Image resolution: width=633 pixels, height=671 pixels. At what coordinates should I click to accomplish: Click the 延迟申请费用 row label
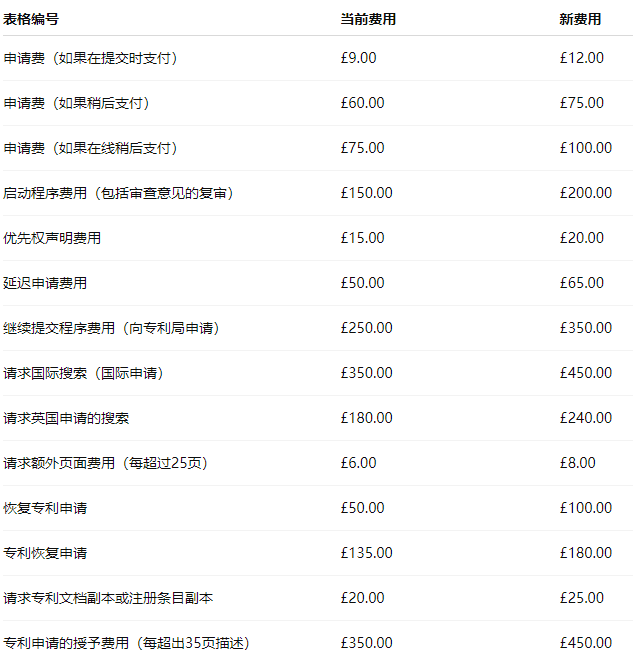45,283
